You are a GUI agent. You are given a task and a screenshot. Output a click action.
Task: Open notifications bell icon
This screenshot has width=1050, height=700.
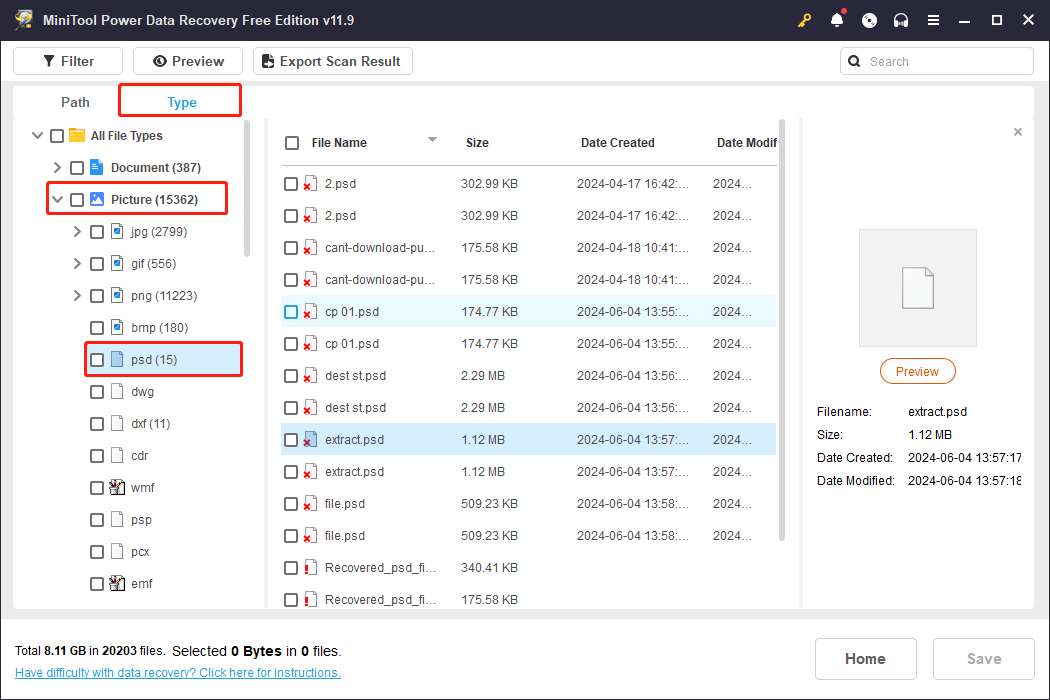[837, 20]
